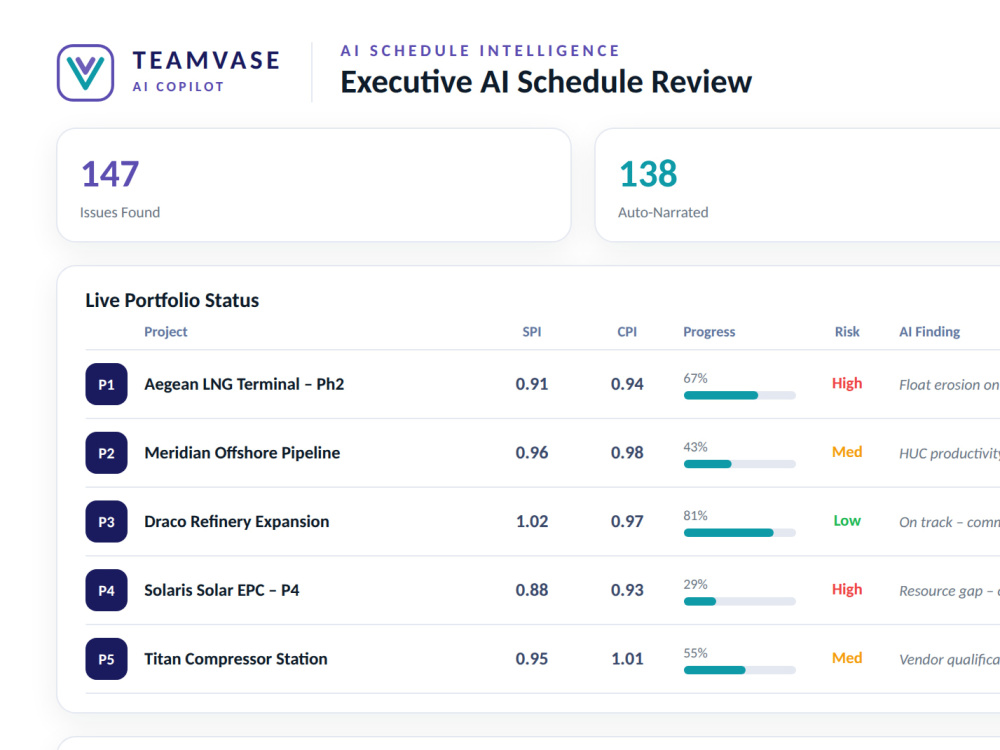
Task: Click SPI value 0.95
Action: 532,659
